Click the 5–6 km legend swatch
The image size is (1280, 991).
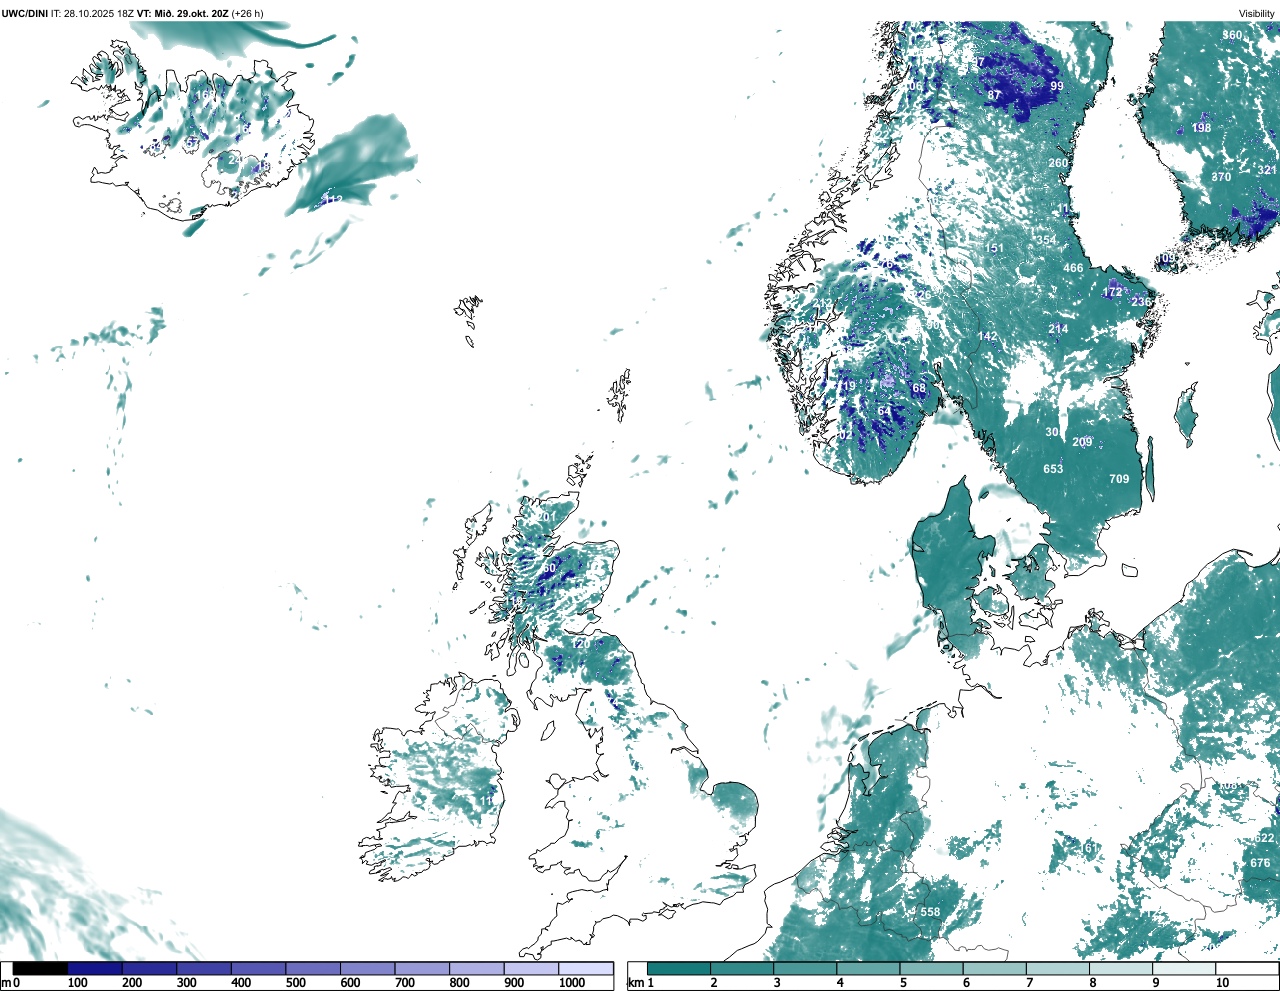(x=932, y=968)
